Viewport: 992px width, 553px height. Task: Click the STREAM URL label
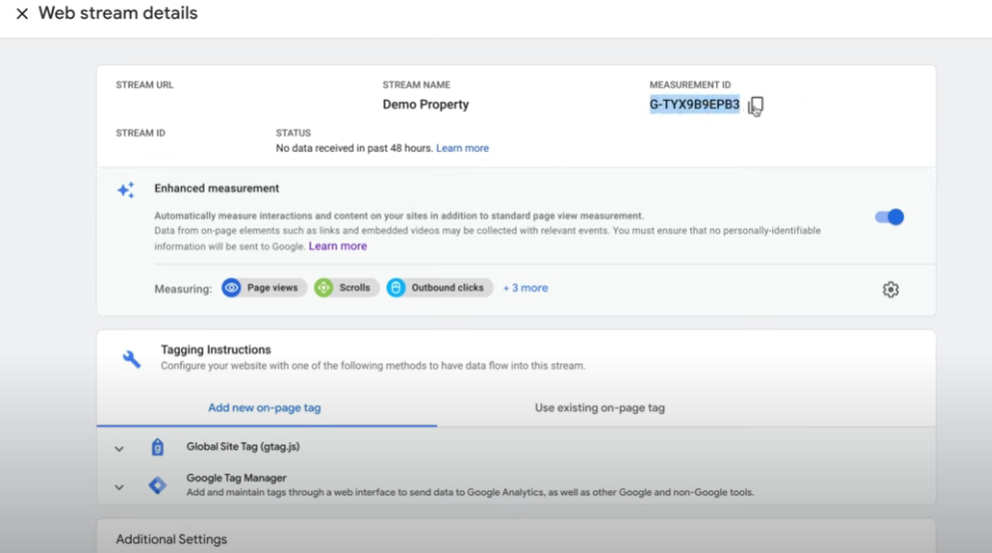(x=144, y=85)
